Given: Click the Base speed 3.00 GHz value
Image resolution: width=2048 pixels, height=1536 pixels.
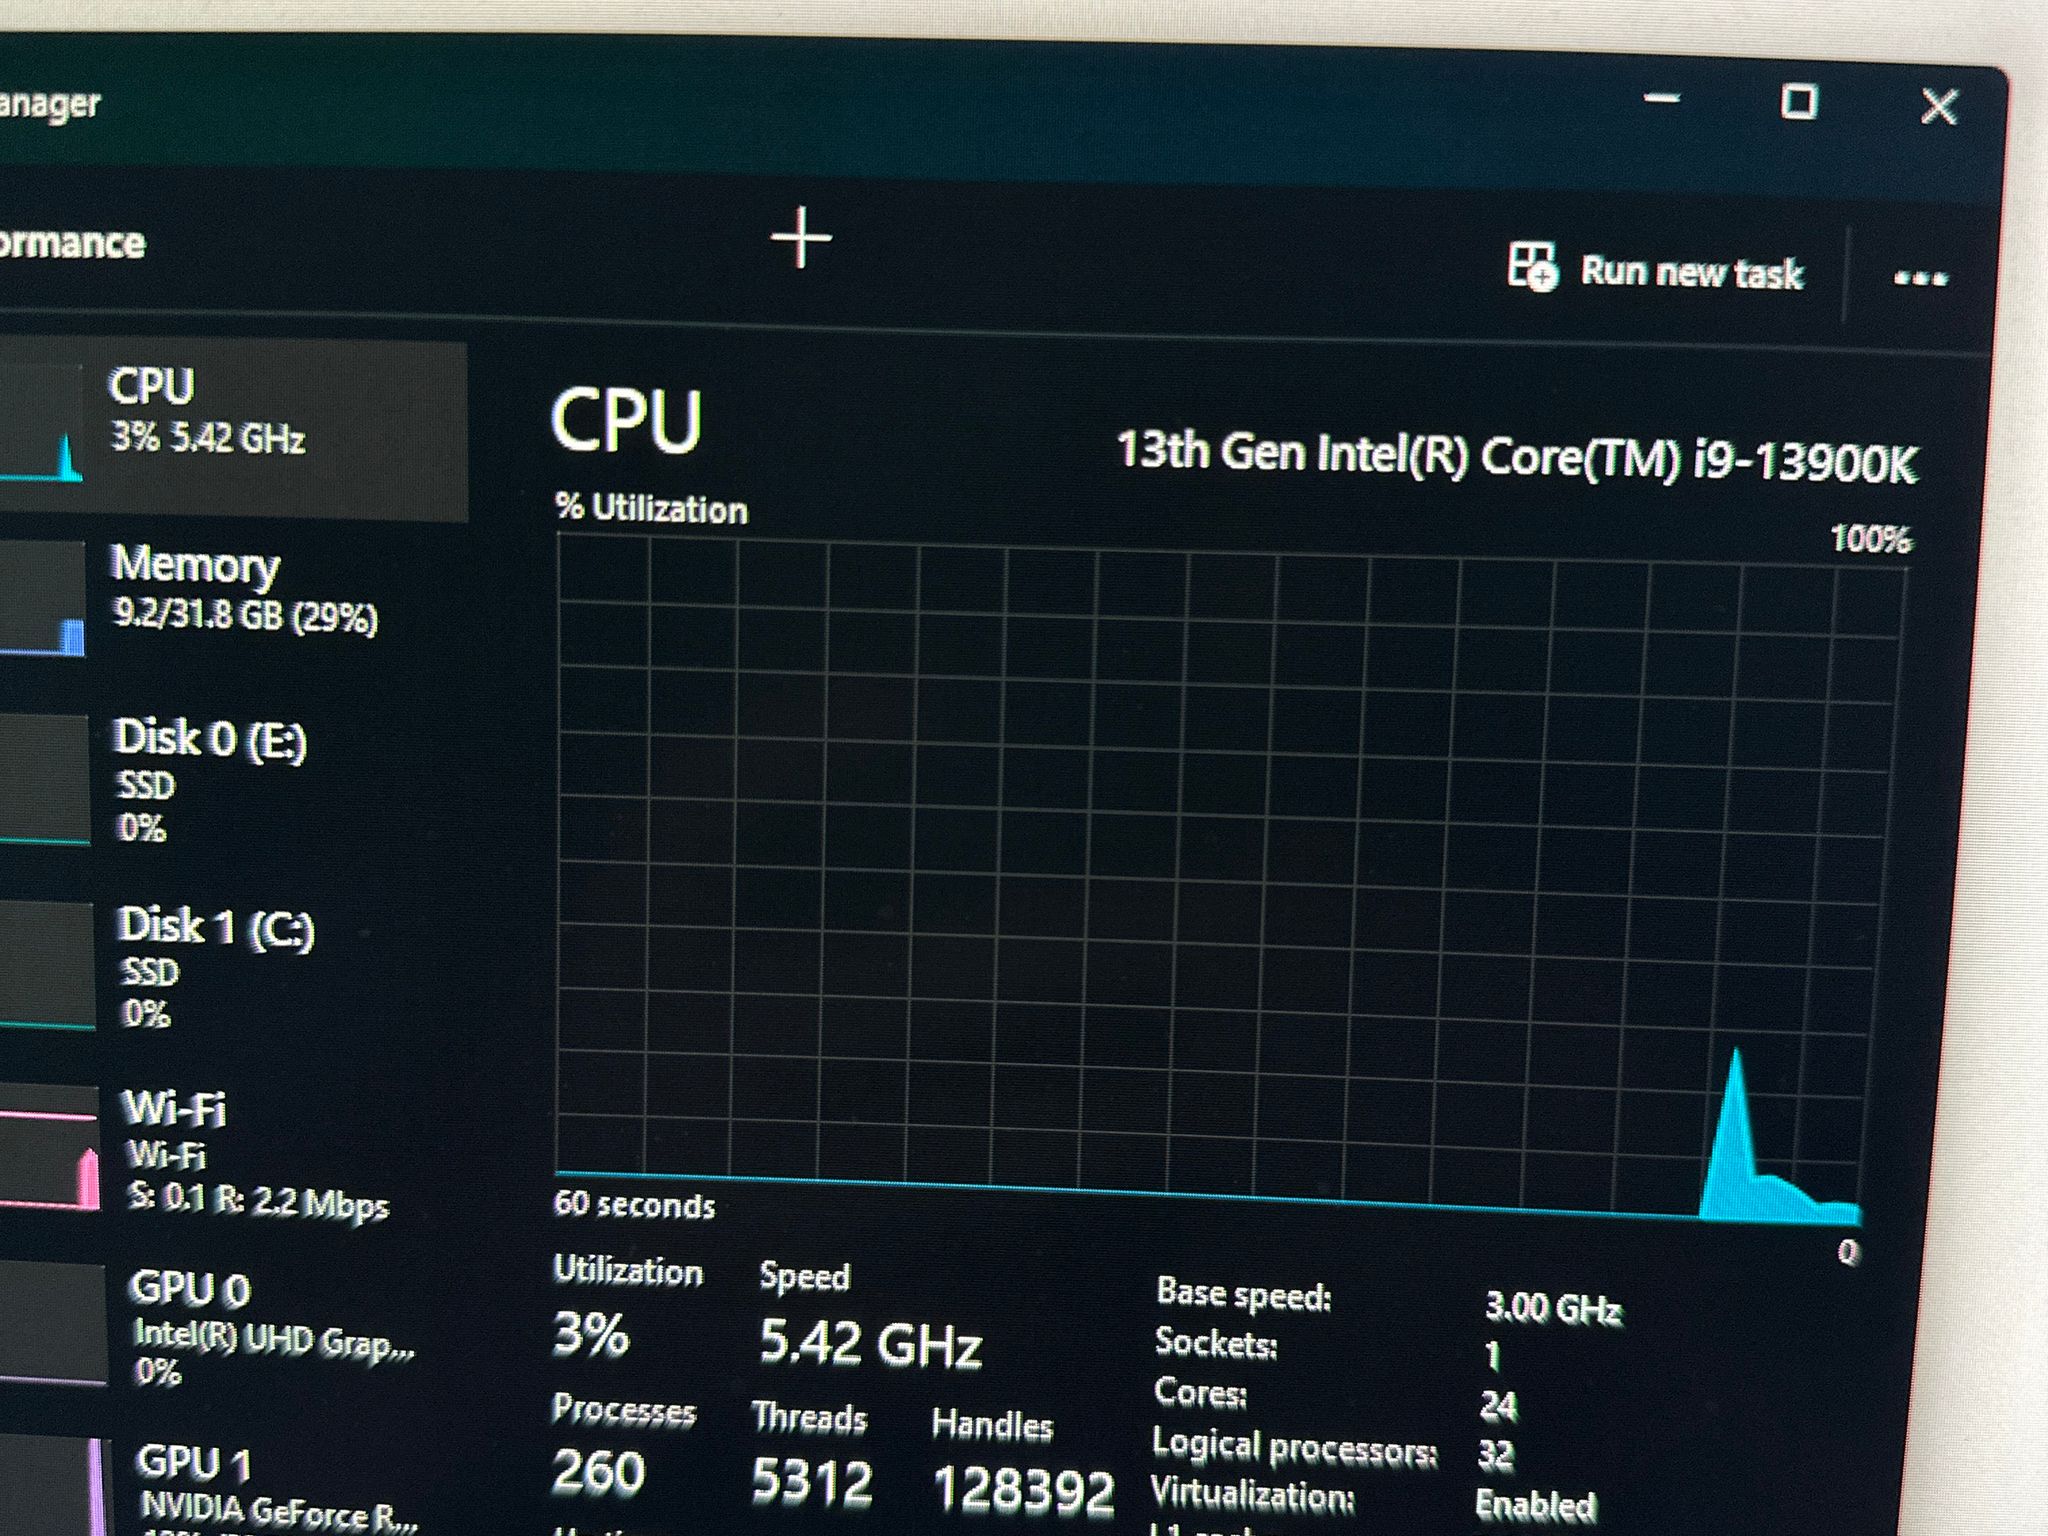Looking at the screenshot, I should tap(1553, 1308).
